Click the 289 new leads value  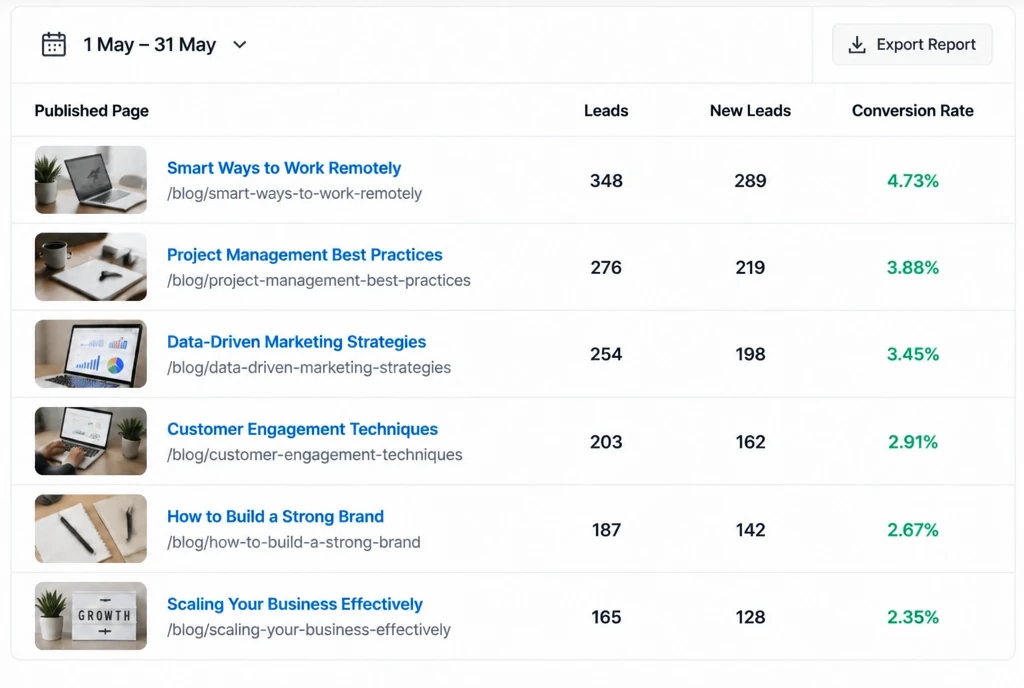[x=750, y=181]
